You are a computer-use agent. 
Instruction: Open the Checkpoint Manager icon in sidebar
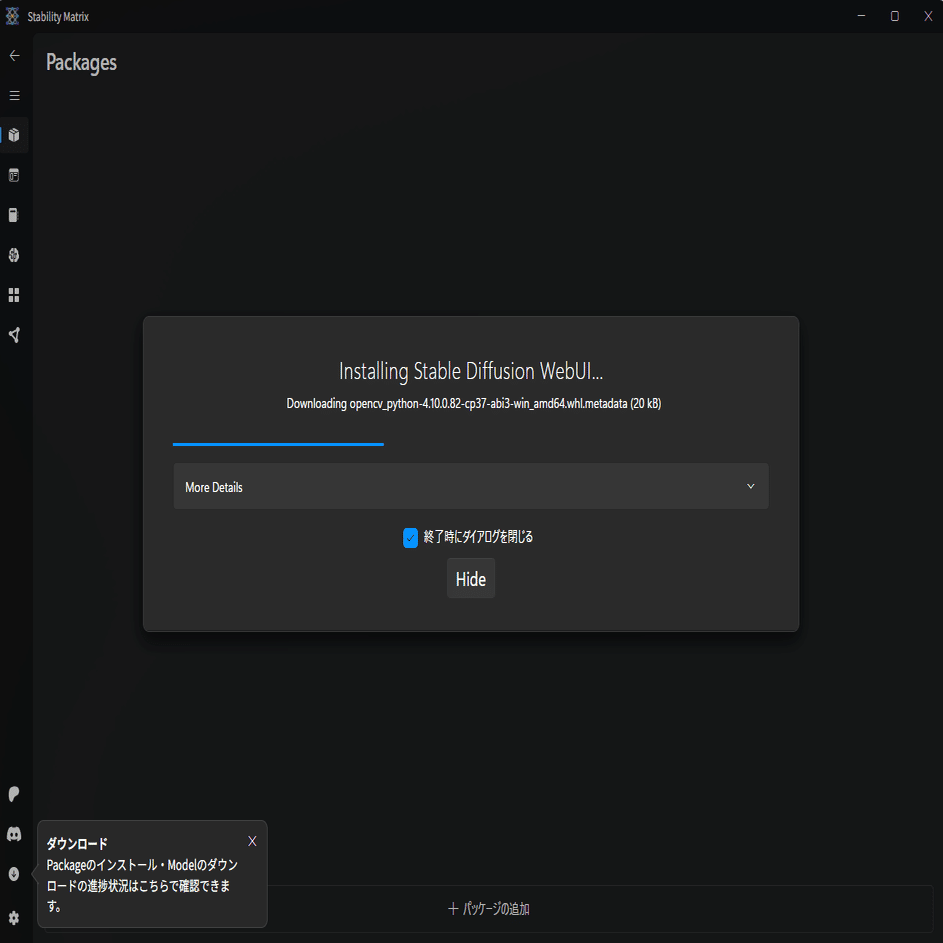[x=14, y=215]
